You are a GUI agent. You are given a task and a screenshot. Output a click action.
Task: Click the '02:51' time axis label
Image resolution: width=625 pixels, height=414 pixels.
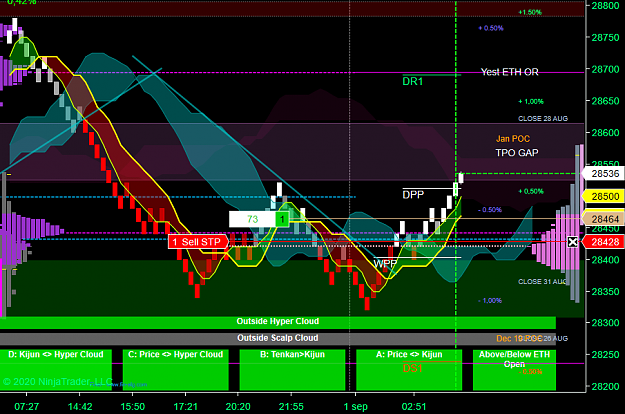414,407
